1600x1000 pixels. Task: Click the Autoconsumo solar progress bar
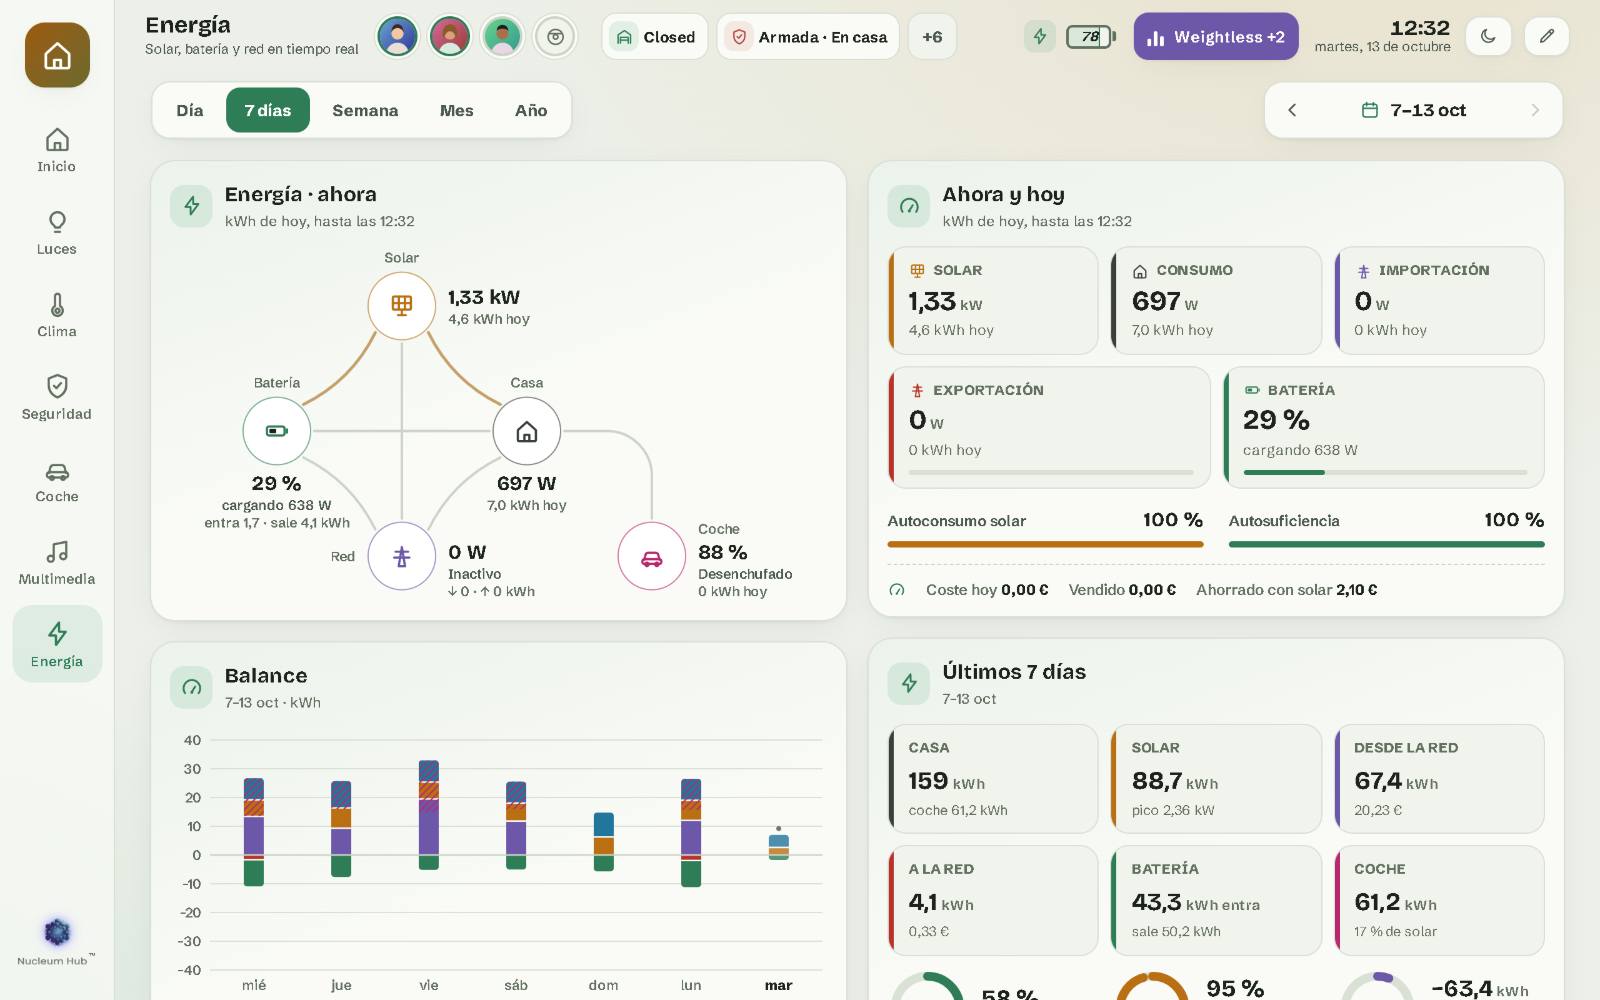click(1045, 545)
